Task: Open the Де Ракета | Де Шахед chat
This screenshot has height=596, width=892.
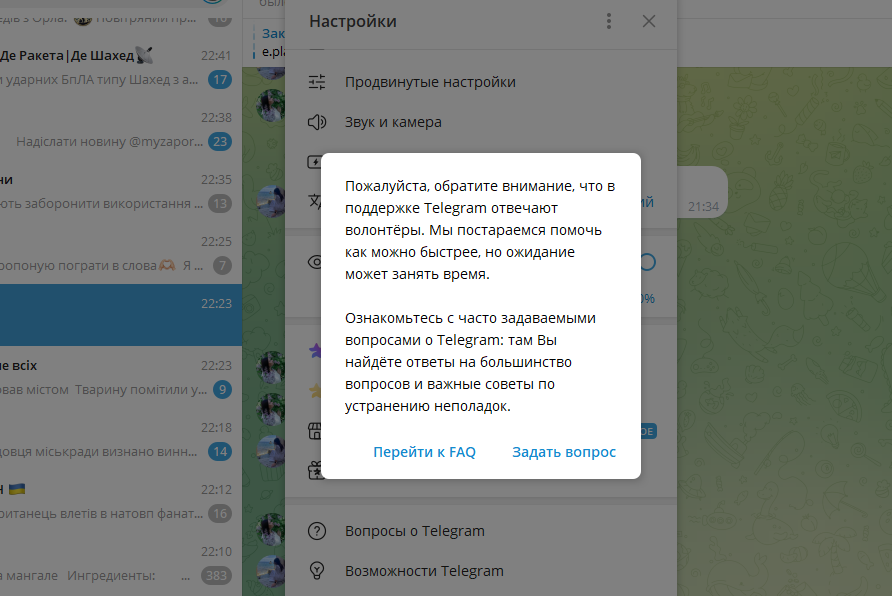Action: pos(121,67)
